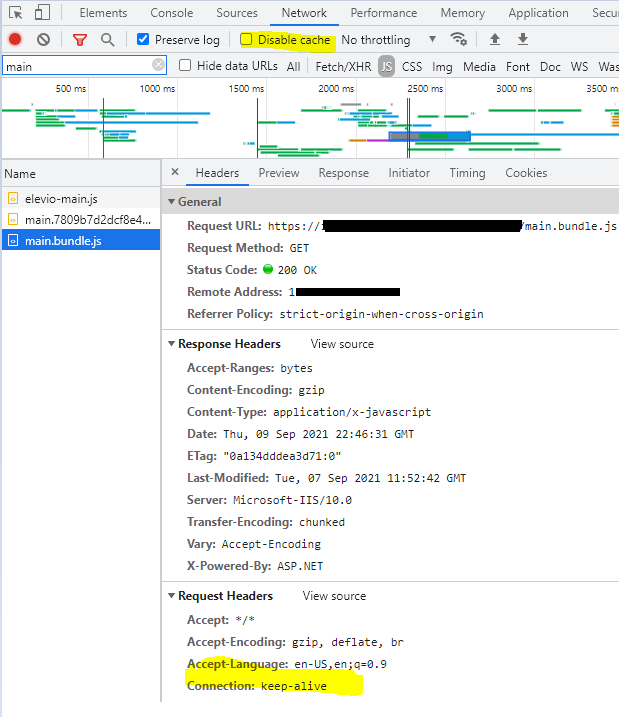This screenshot has height=717, width=619.
Task: Collapse the Request Headers section
Action: (x=171, y=595)
